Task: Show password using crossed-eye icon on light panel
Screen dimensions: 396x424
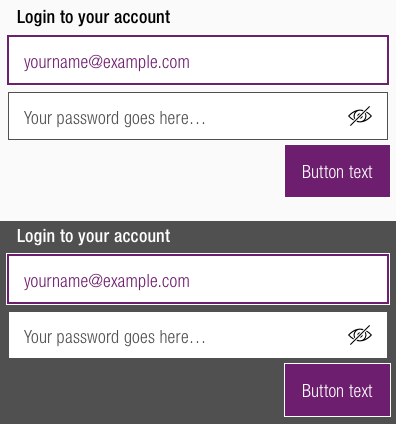Action: pyautogui.click(x=360, y=116)
